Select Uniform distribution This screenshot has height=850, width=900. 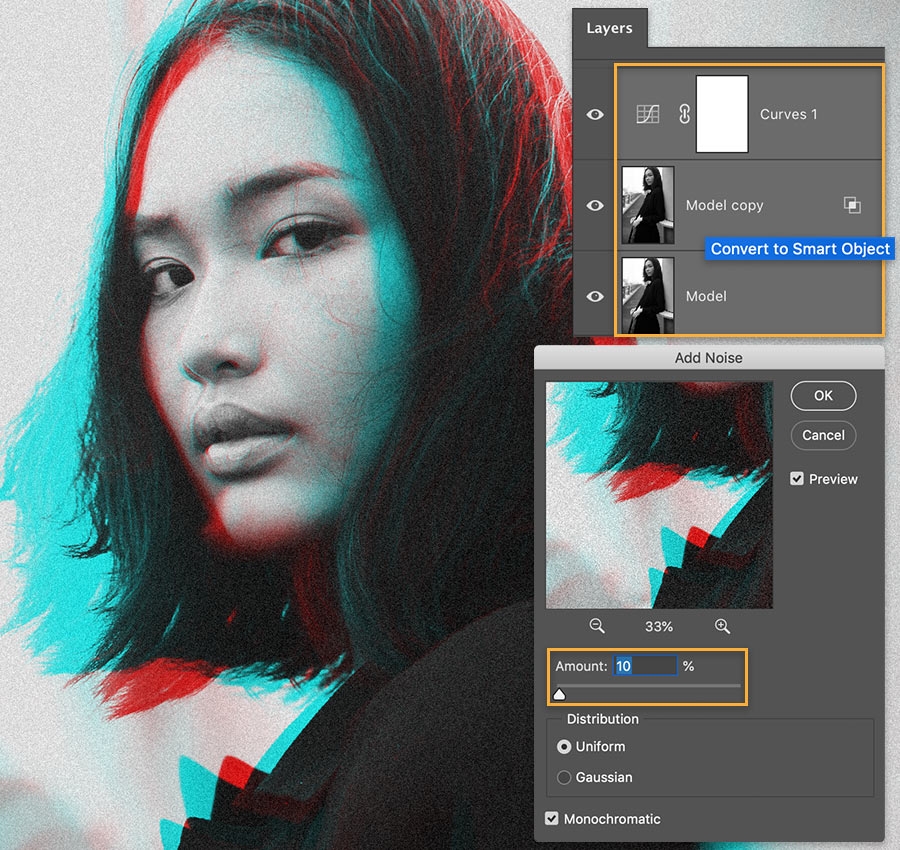click(564, 746)
